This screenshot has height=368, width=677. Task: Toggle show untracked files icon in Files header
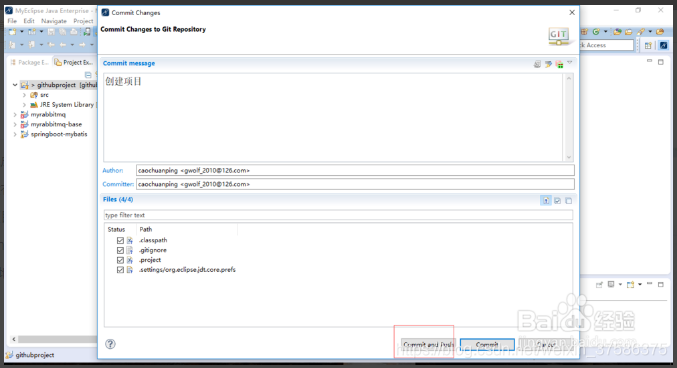click(546, 200)
